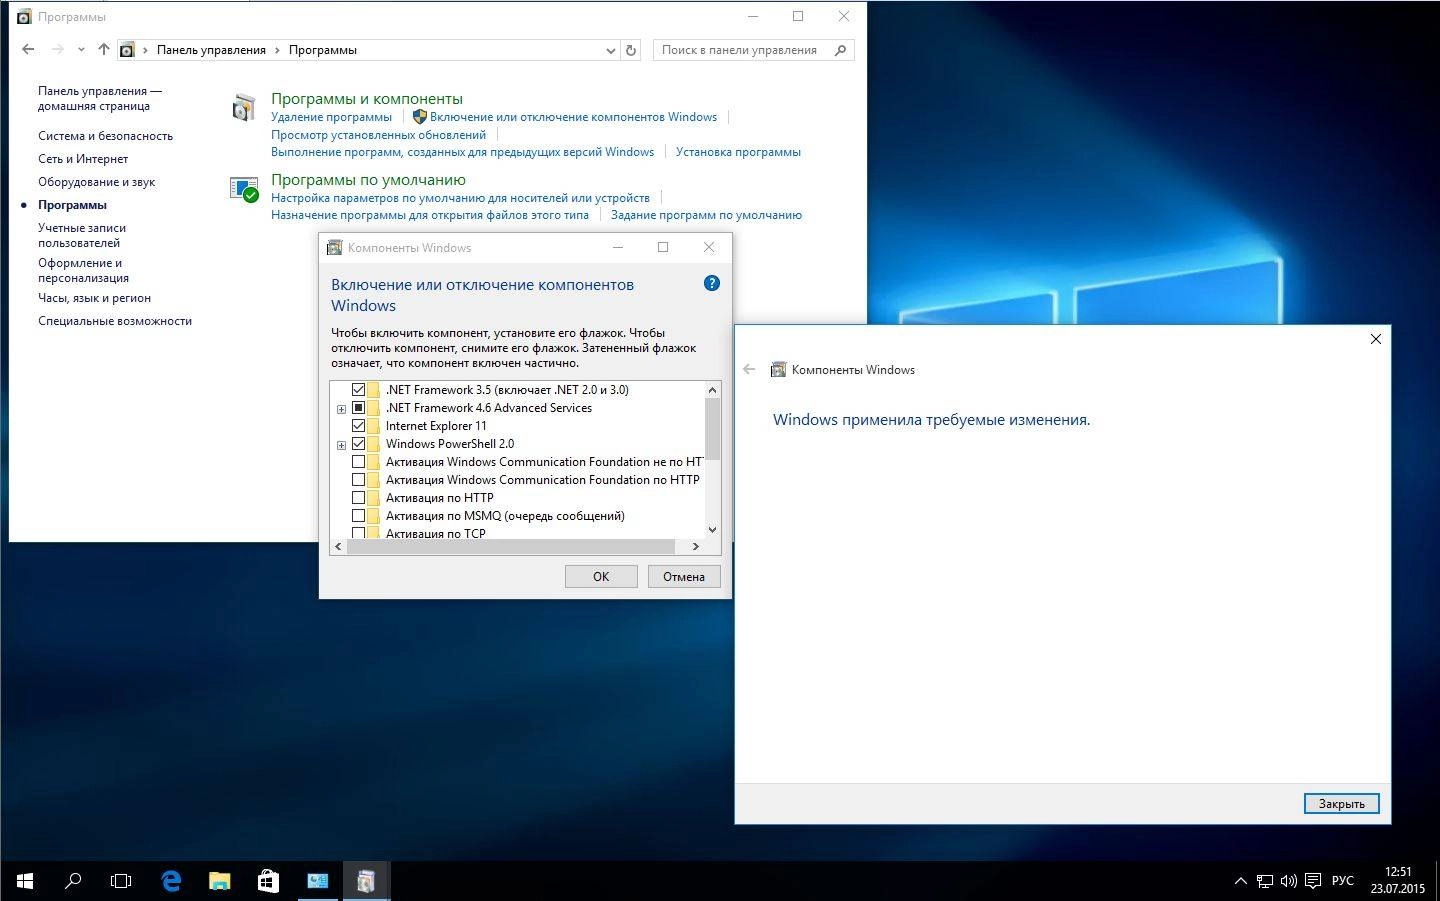The image size is (1440, 901).
Task: Check Активация Windows Communication Foundation не по HTTP
Action: [x=358, y=462]
